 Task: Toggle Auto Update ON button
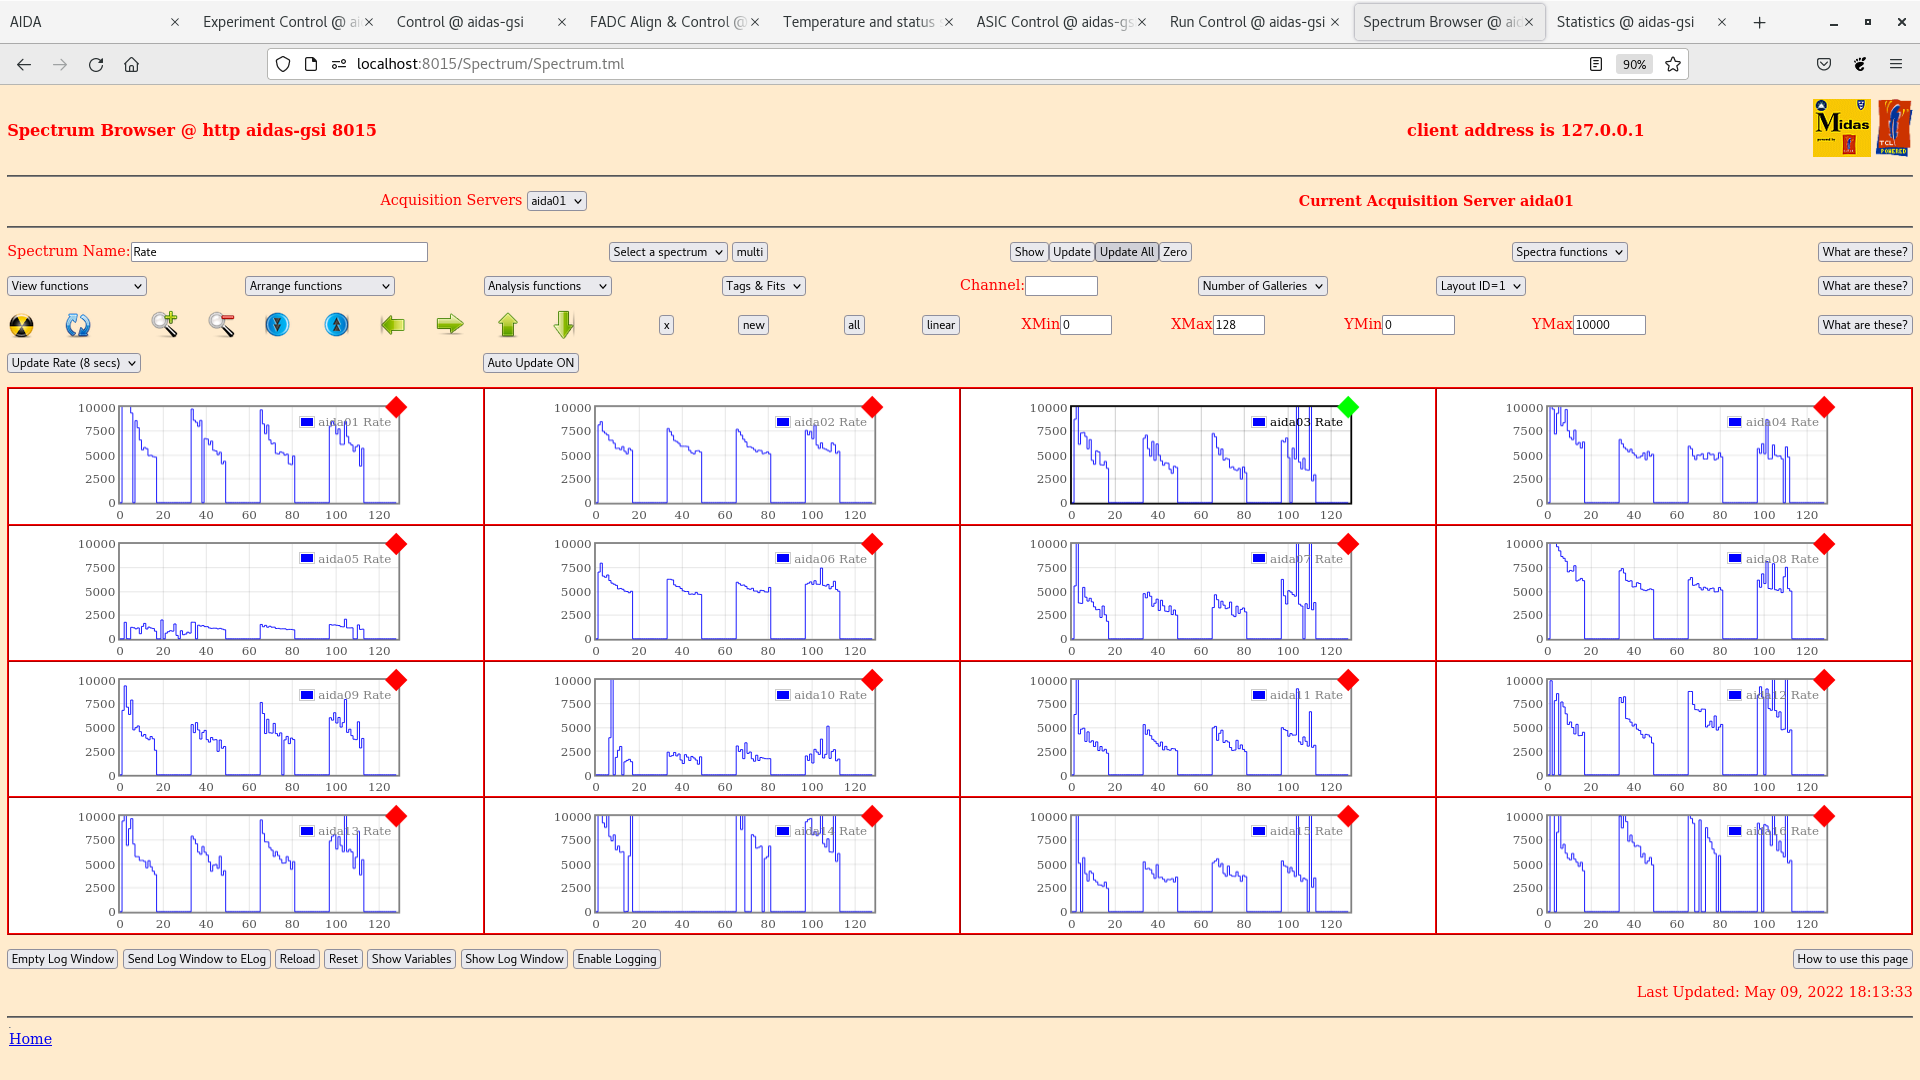tap(531, 363)
